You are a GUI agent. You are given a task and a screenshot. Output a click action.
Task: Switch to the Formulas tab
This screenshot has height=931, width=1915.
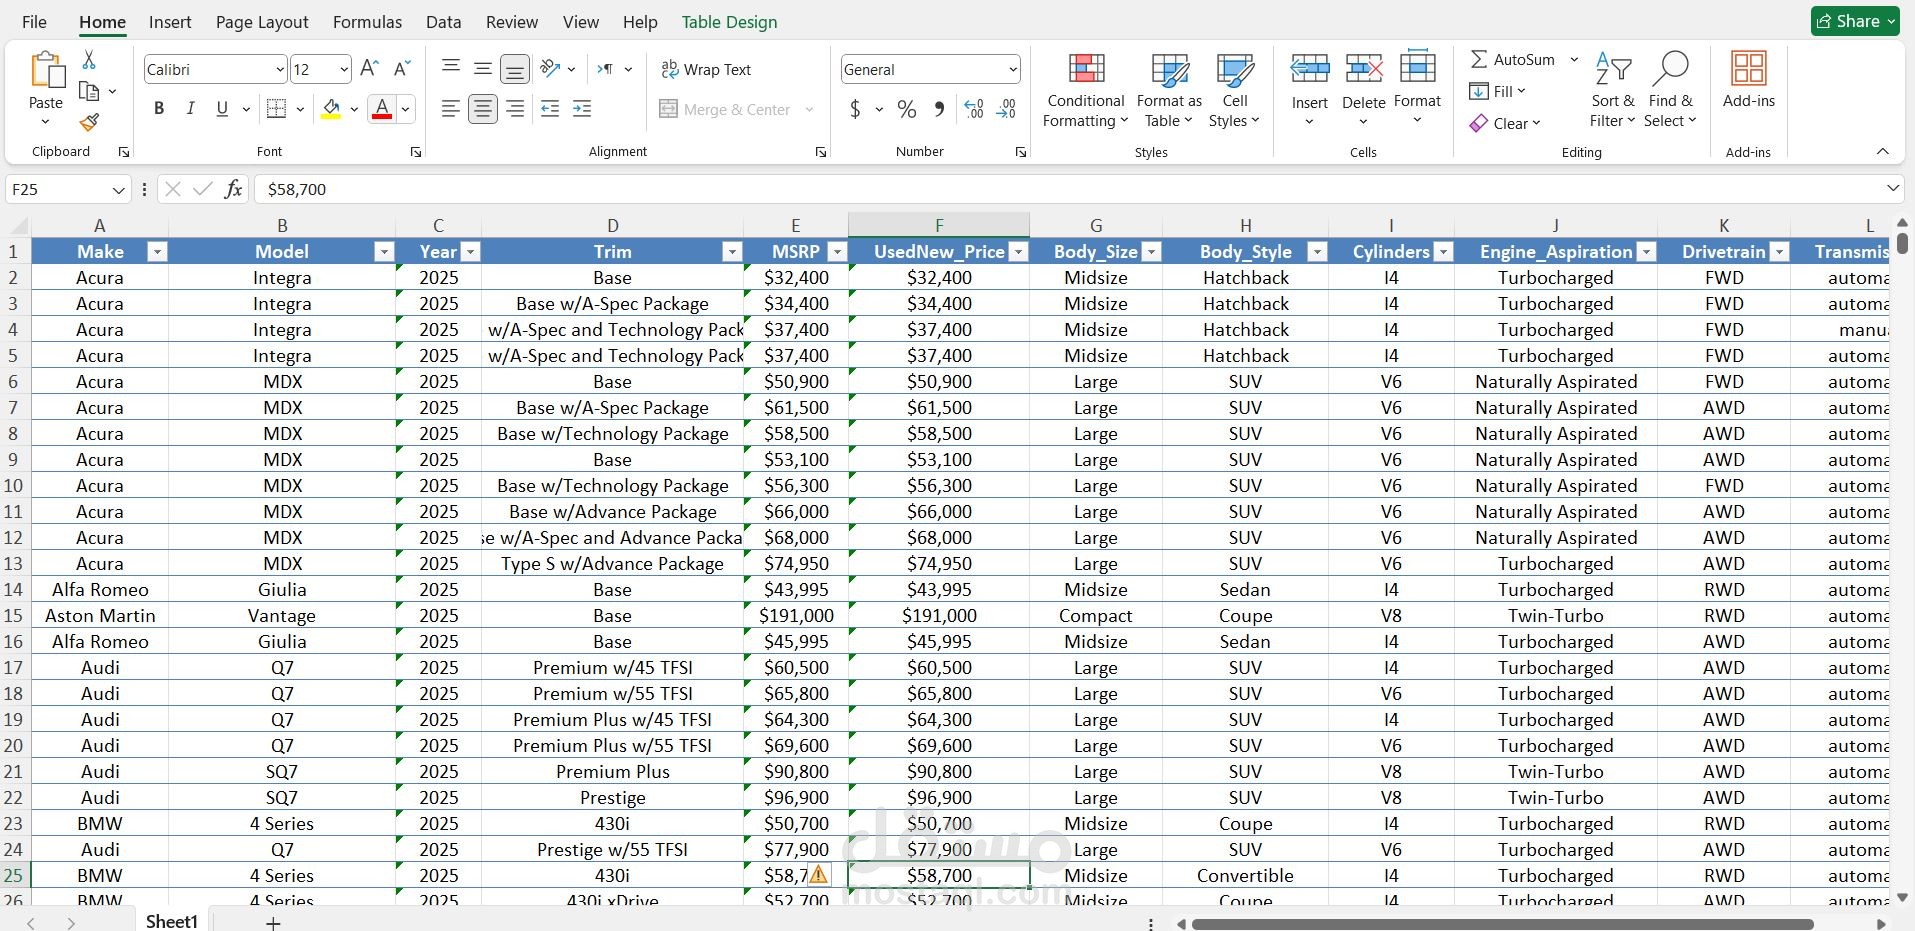coord(367,22)
